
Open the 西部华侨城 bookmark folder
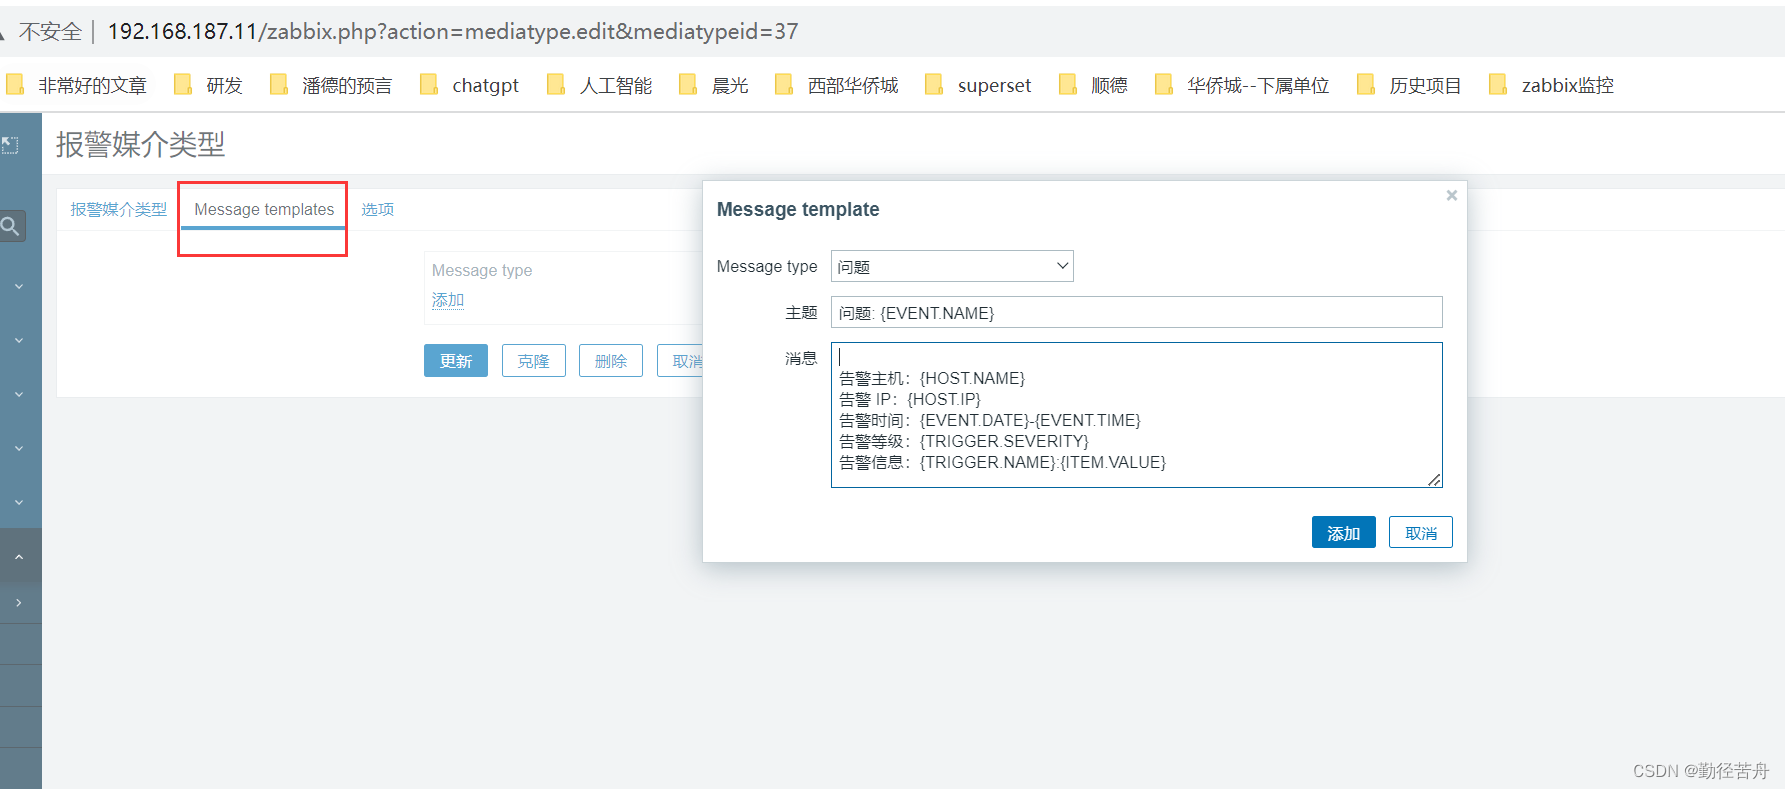(x=838, y=85)
